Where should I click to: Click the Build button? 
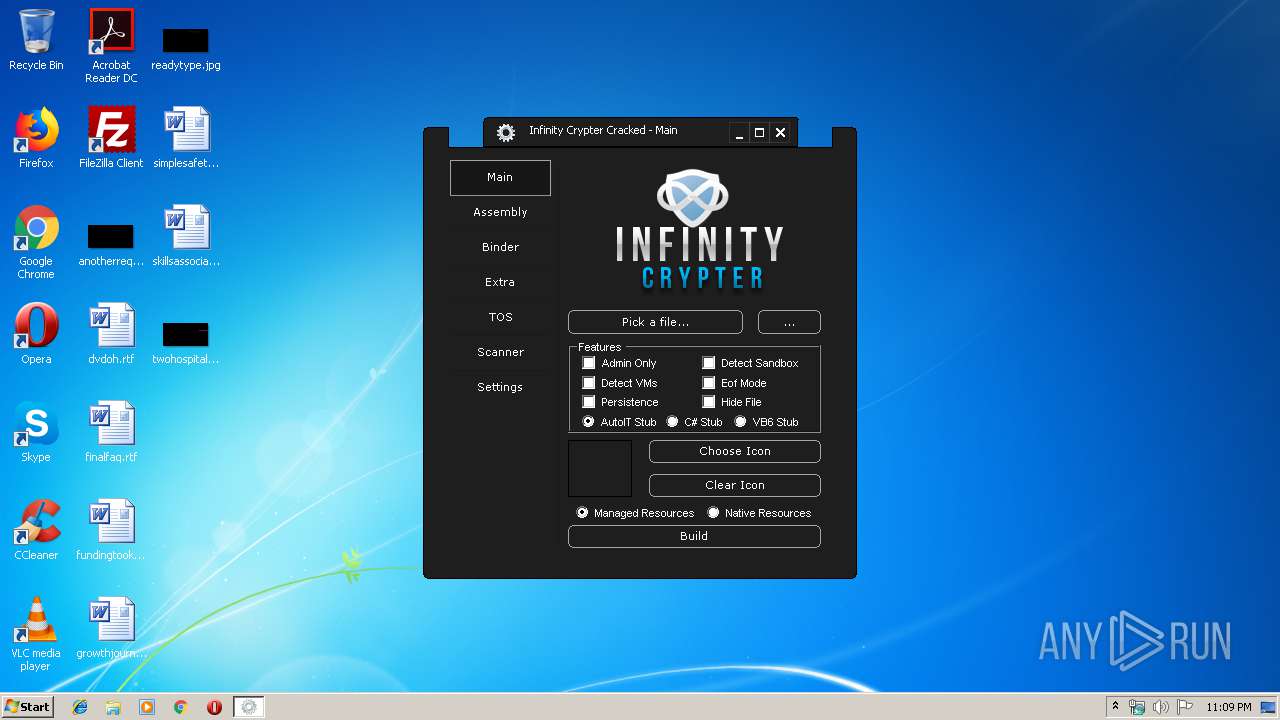click(694, 537)
